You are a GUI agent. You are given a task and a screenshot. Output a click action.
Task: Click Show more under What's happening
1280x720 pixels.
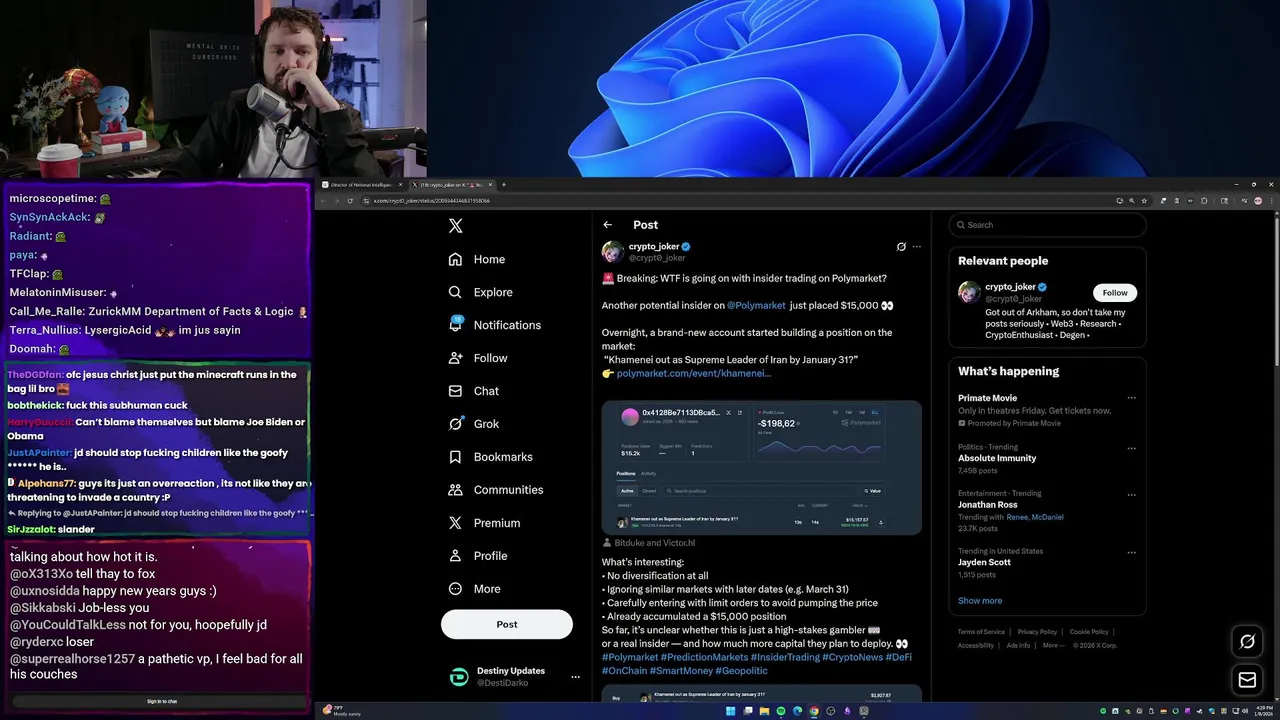tap(980, 601)
